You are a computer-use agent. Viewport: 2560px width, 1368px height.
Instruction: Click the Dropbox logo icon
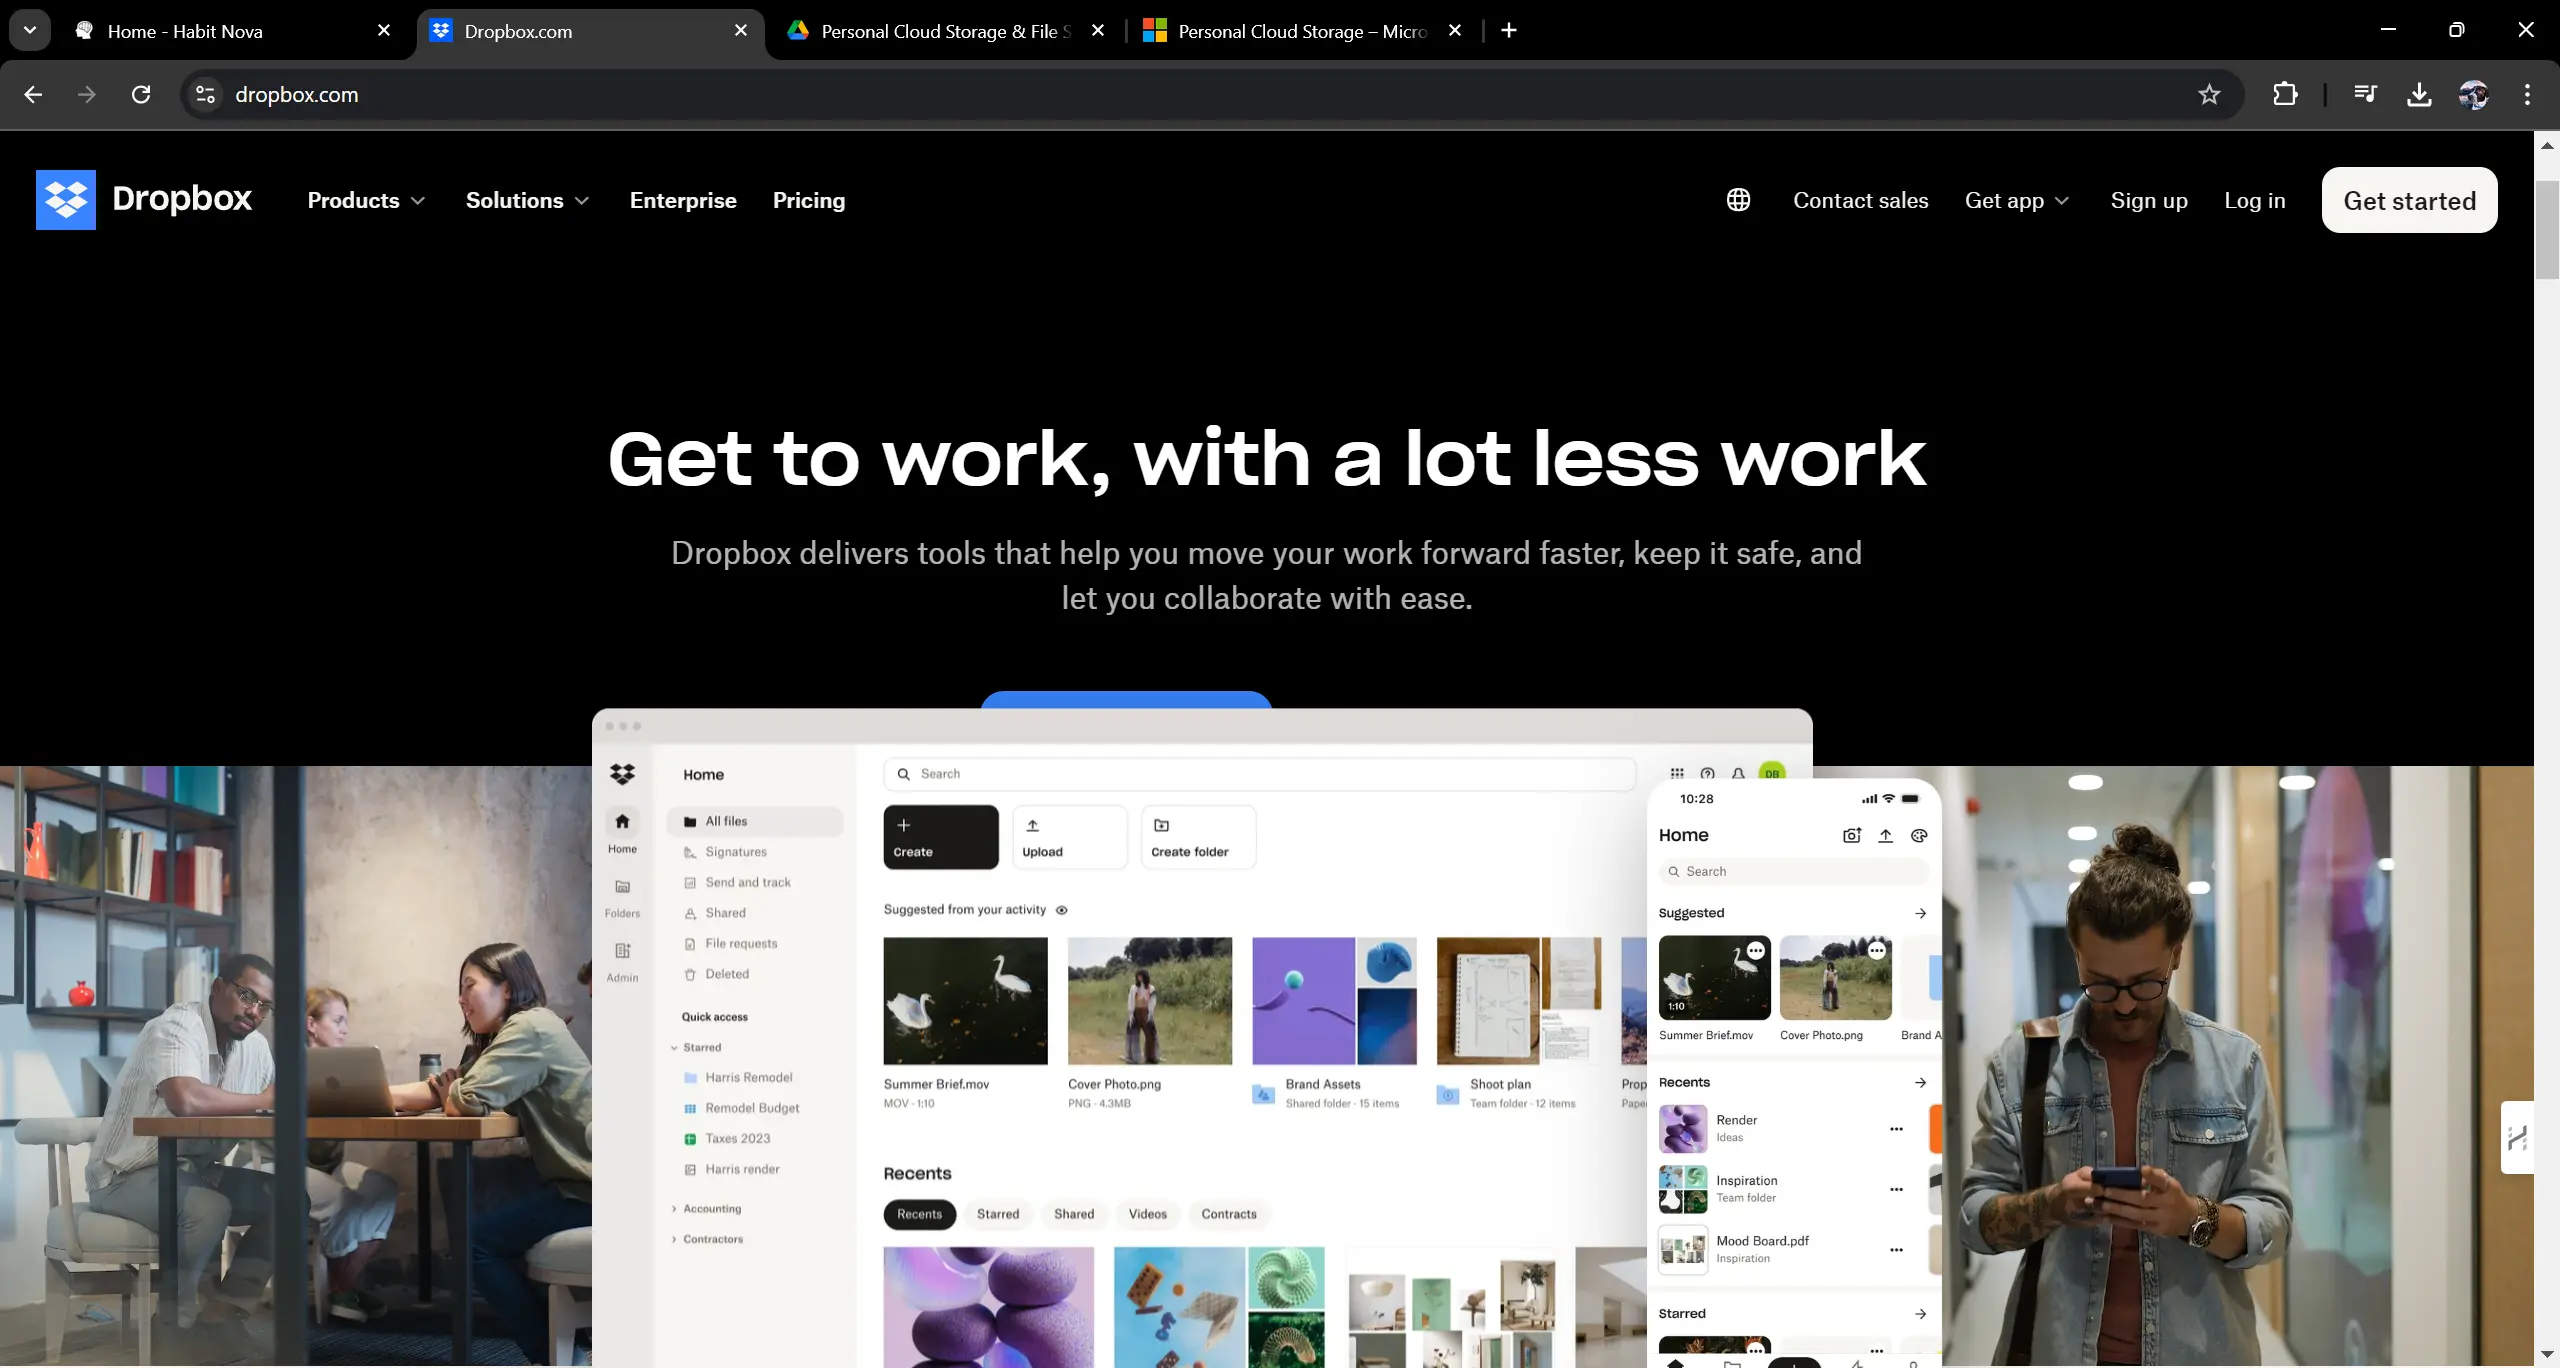[x=66, y=200]
